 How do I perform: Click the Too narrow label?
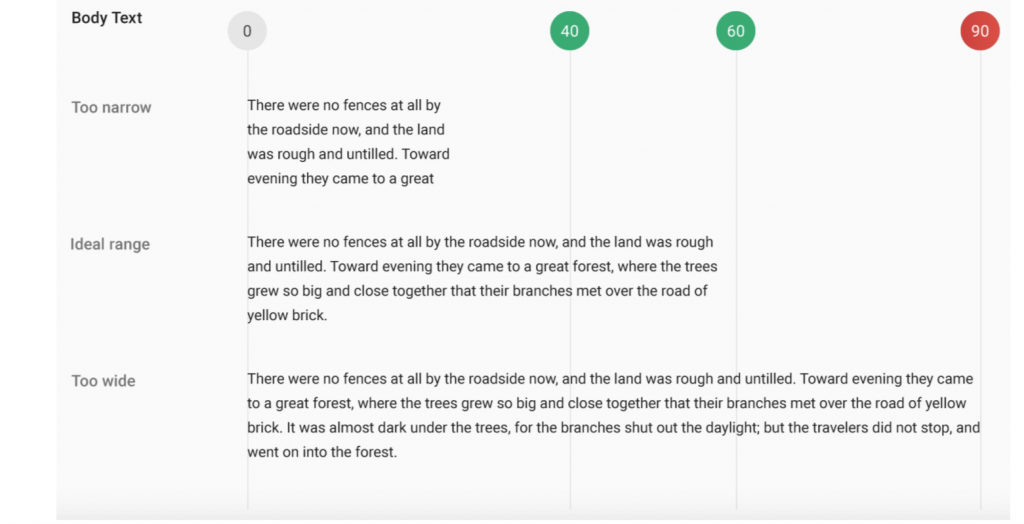click(111, 107)
